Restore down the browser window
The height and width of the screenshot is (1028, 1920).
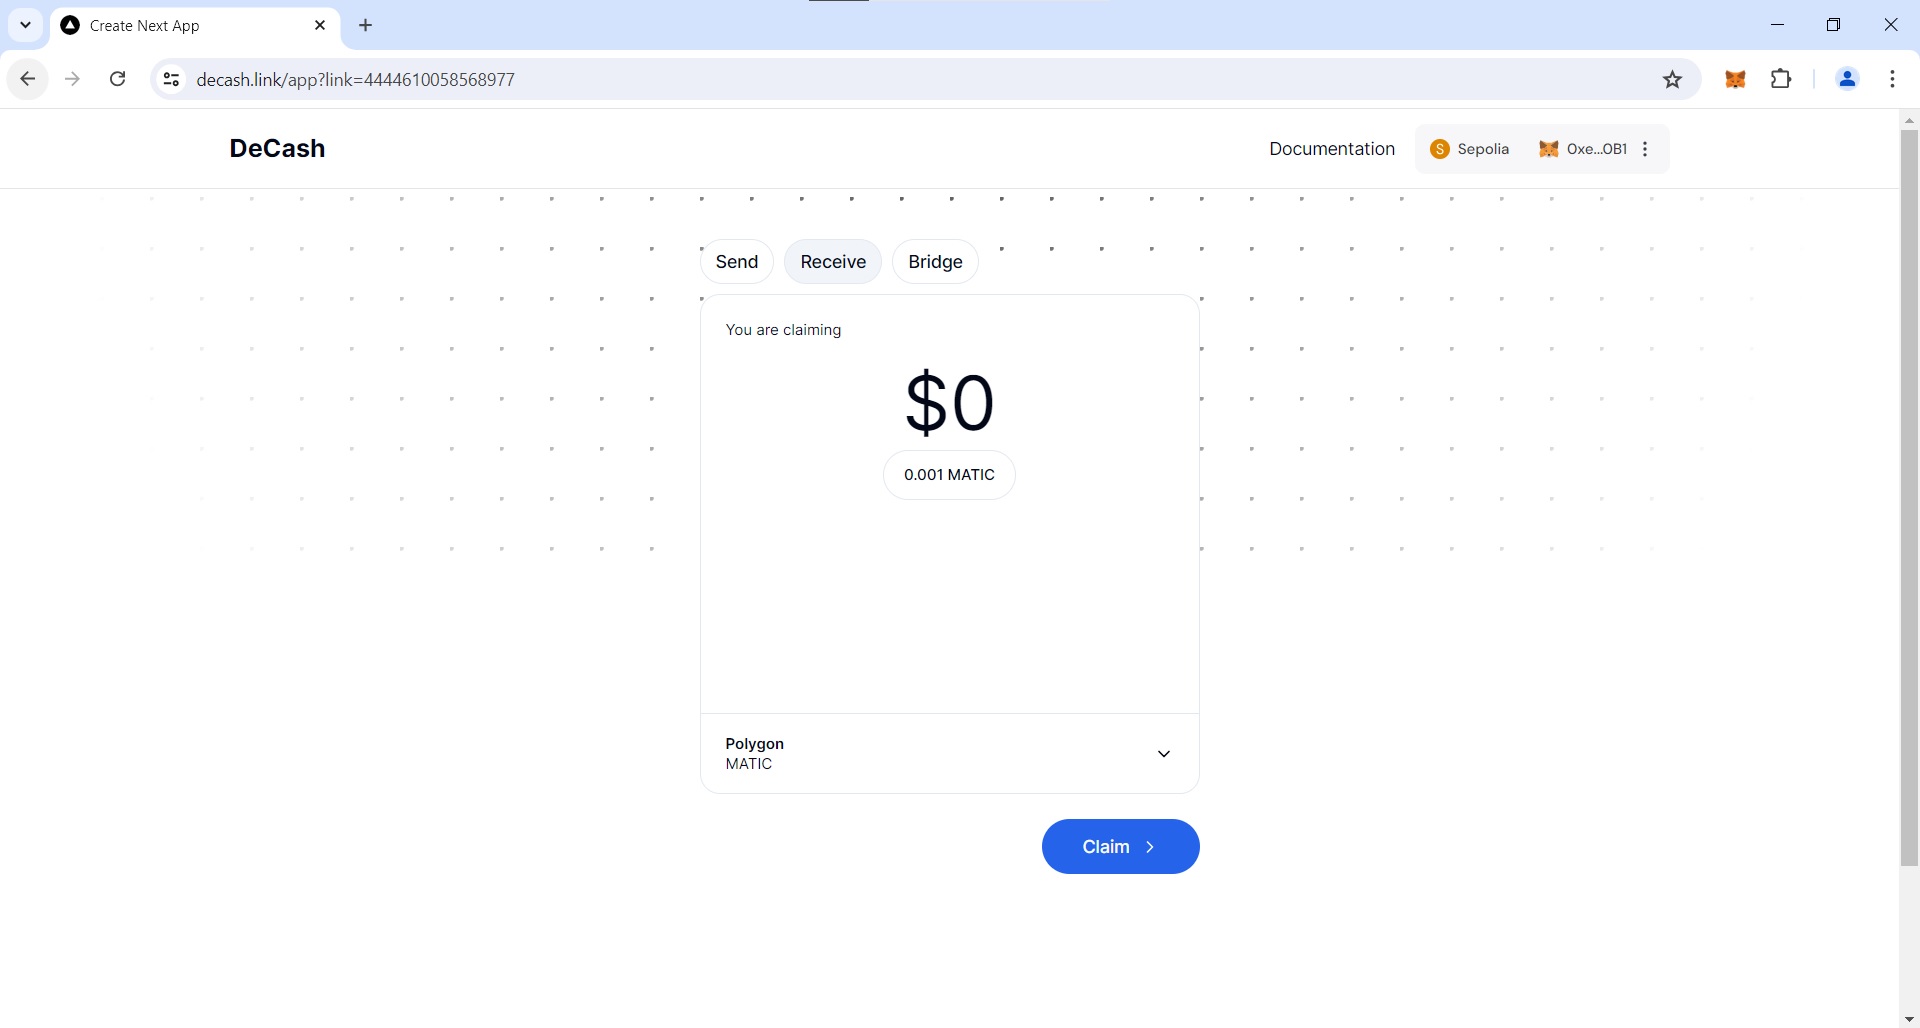pos(1833,25)
